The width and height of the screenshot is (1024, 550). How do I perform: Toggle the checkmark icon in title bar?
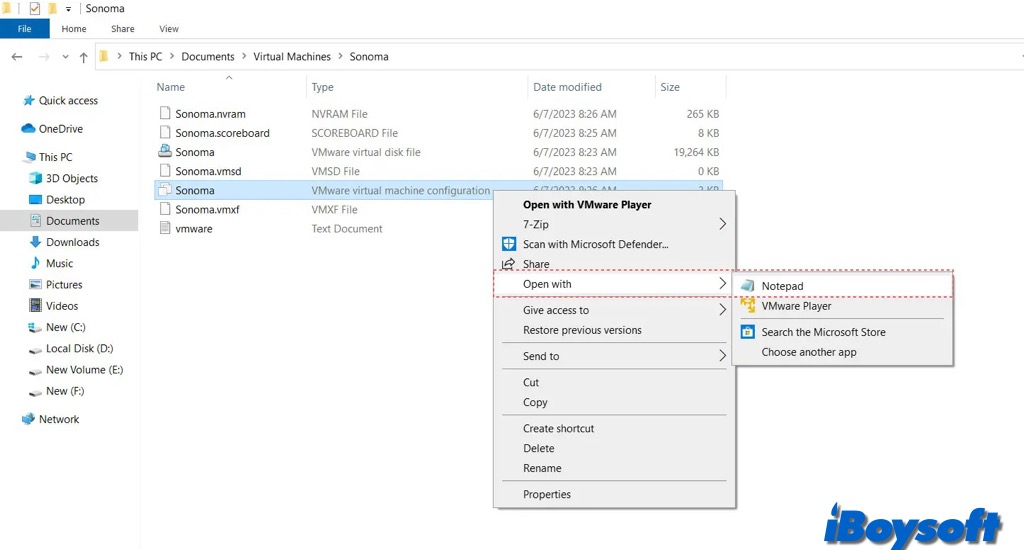pos(35,9)
